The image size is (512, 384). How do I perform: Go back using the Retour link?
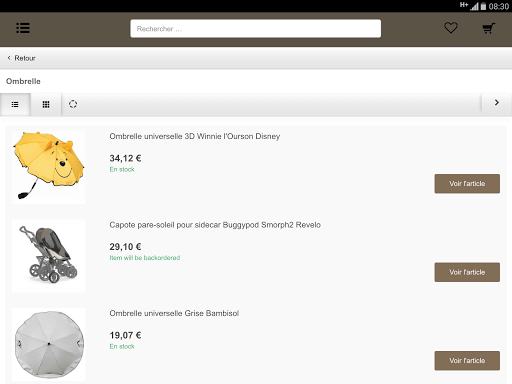[x=21, y=58]
